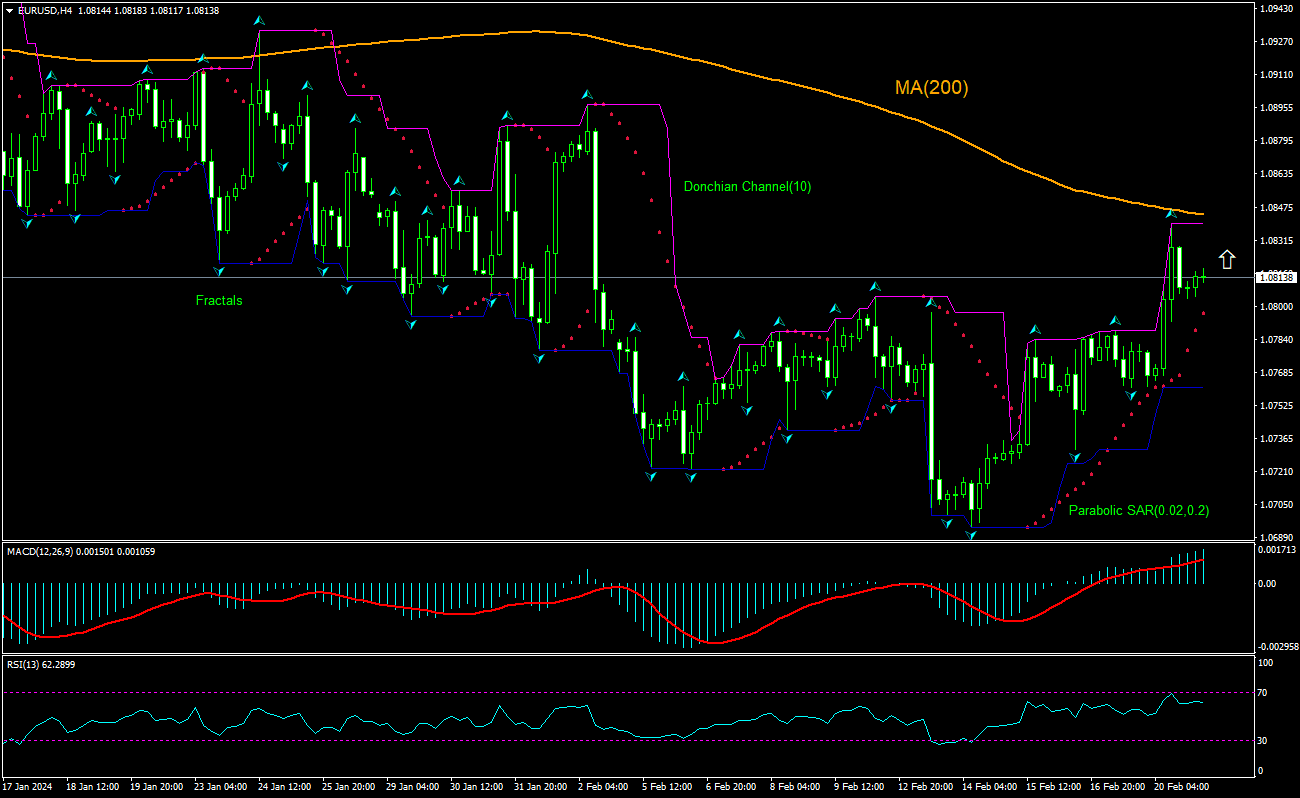Click the RSI(13) indicator title
Image resolution: width=1300 pixels, height=798 pixels.
click(x=25, y=663)
